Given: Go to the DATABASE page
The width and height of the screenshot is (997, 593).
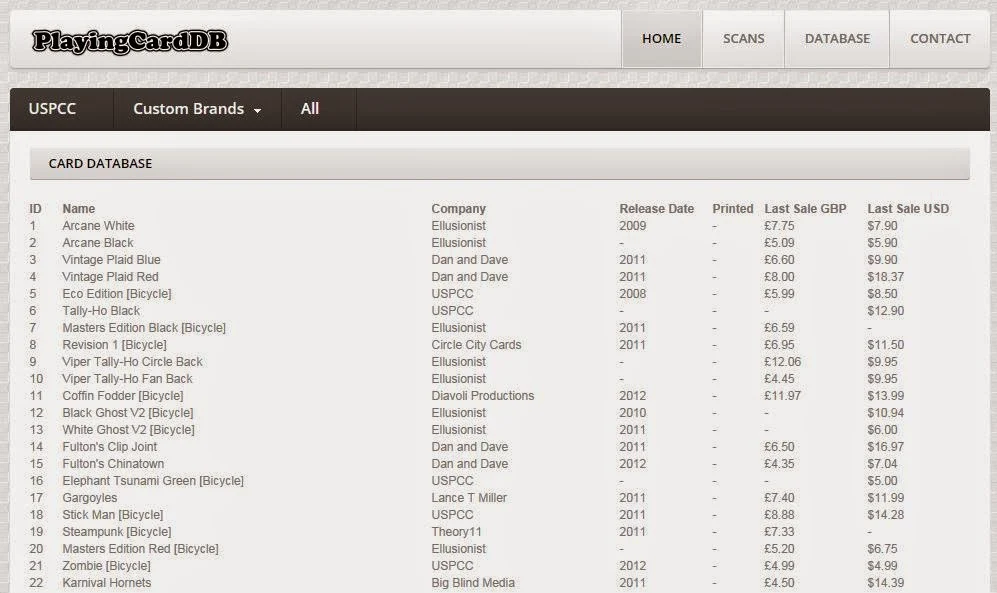Looking at the screenshot, I should point(837,39).
